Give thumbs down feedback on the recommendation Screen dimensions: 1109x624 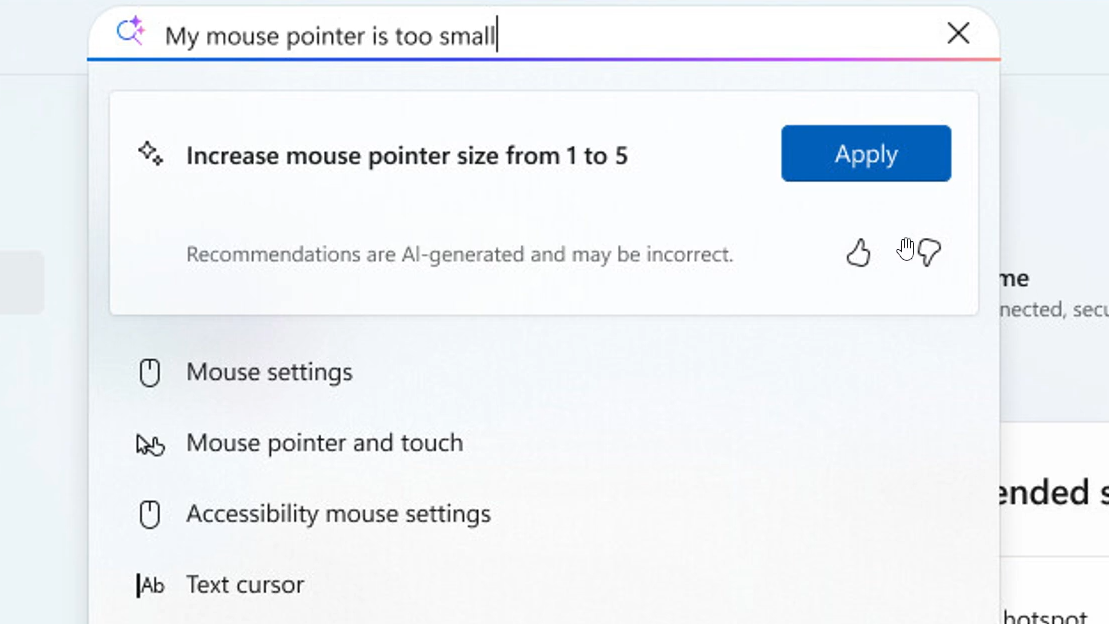pos(930,253)
